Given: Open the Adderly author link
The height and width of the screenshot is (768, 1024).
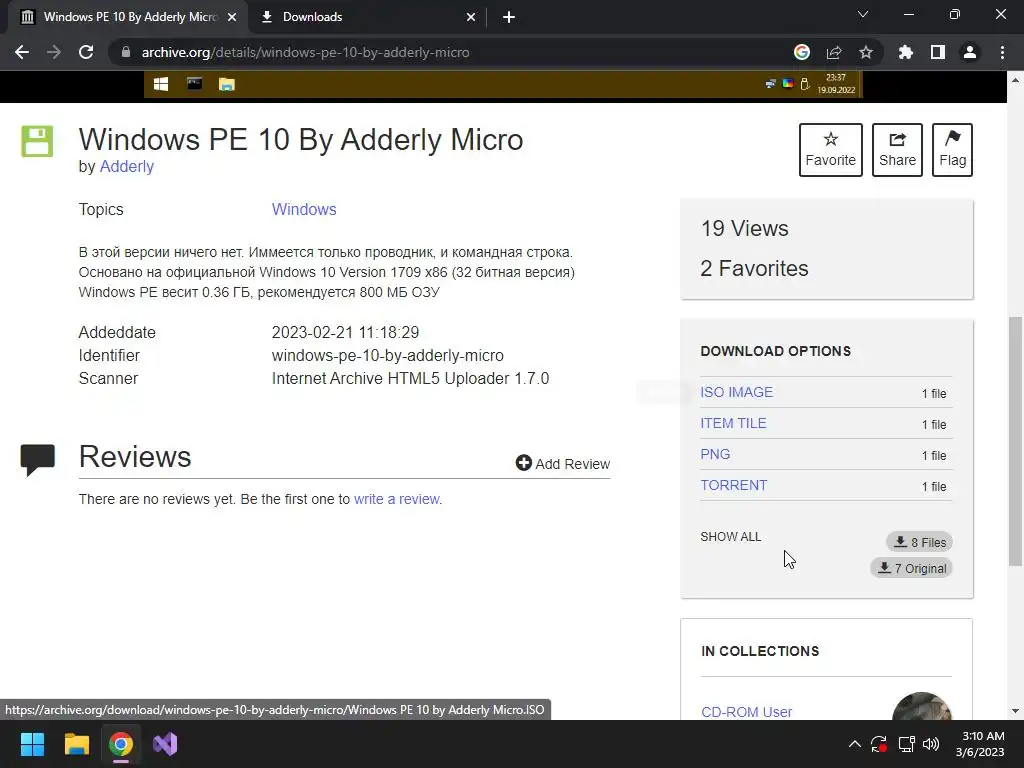Looking at the screenshot, I should (x=126, y=167).
